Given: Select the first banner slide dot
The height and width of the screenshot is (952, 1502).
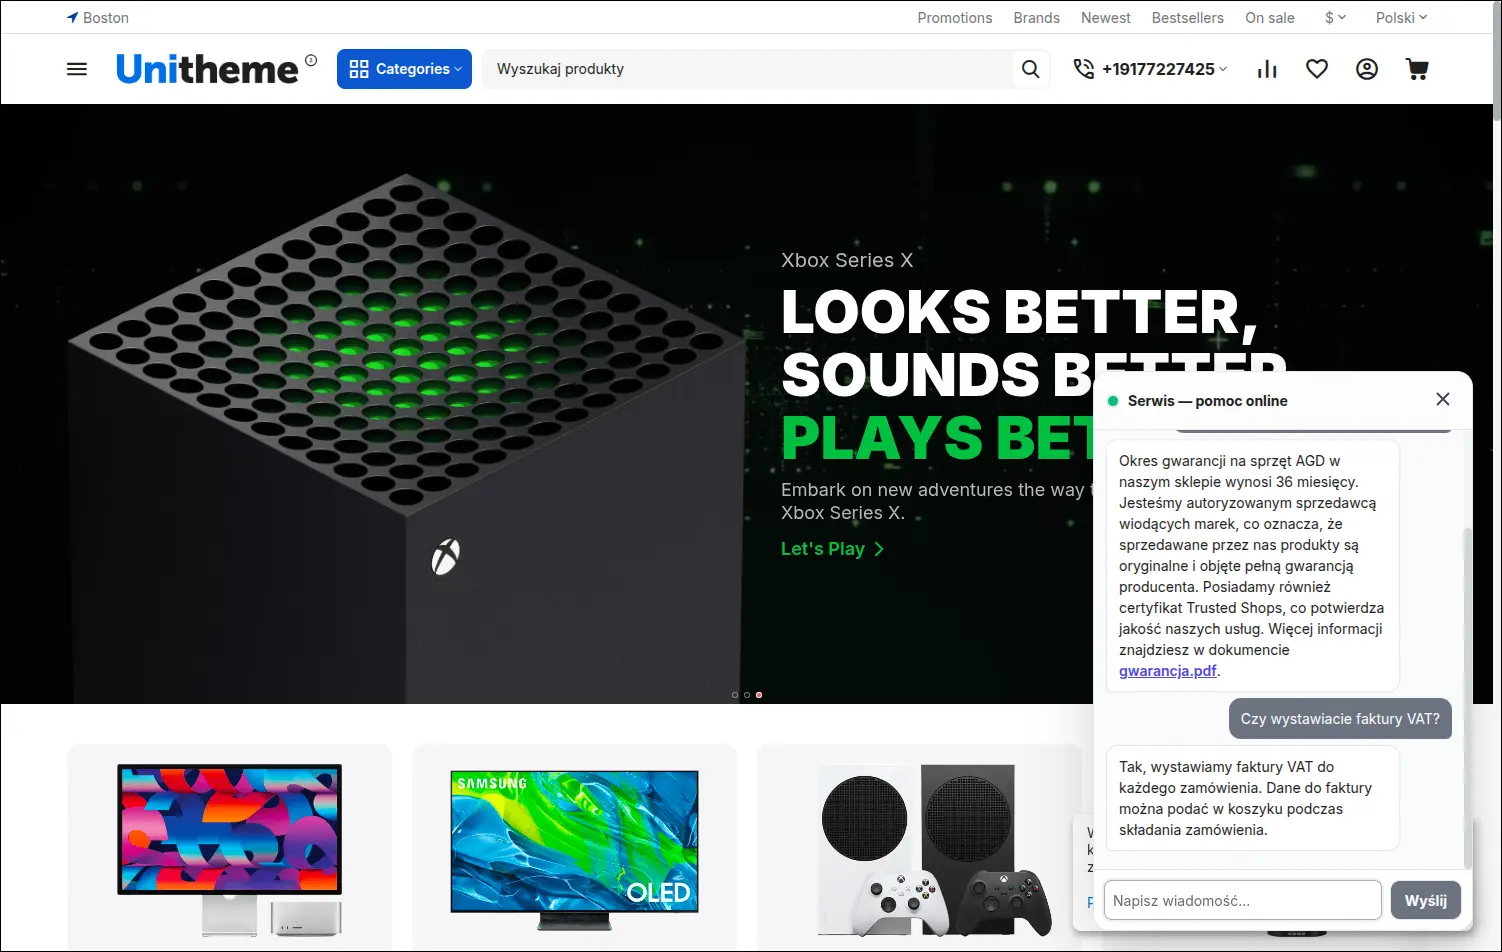Looking at the screenshot, I should (735, 695).
